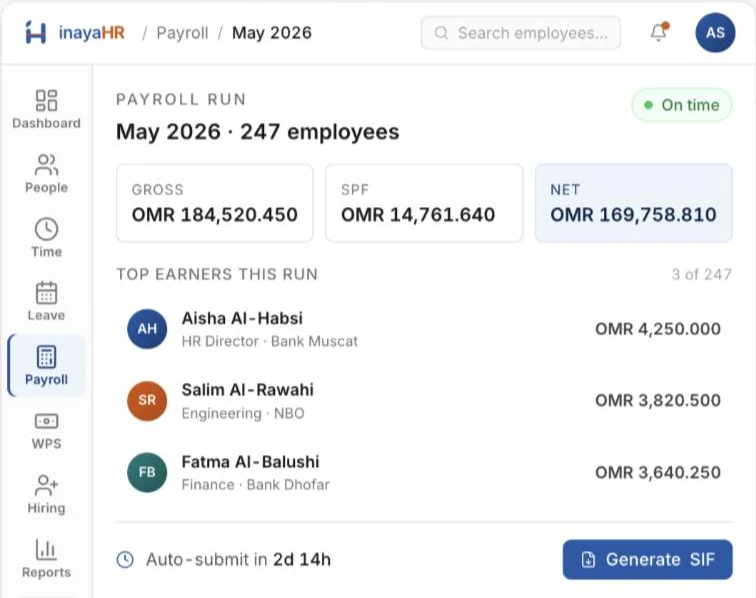Check the notifications bell icon
Image resolution: width=756 pixels, height=598 pixels.
(659, 32)
